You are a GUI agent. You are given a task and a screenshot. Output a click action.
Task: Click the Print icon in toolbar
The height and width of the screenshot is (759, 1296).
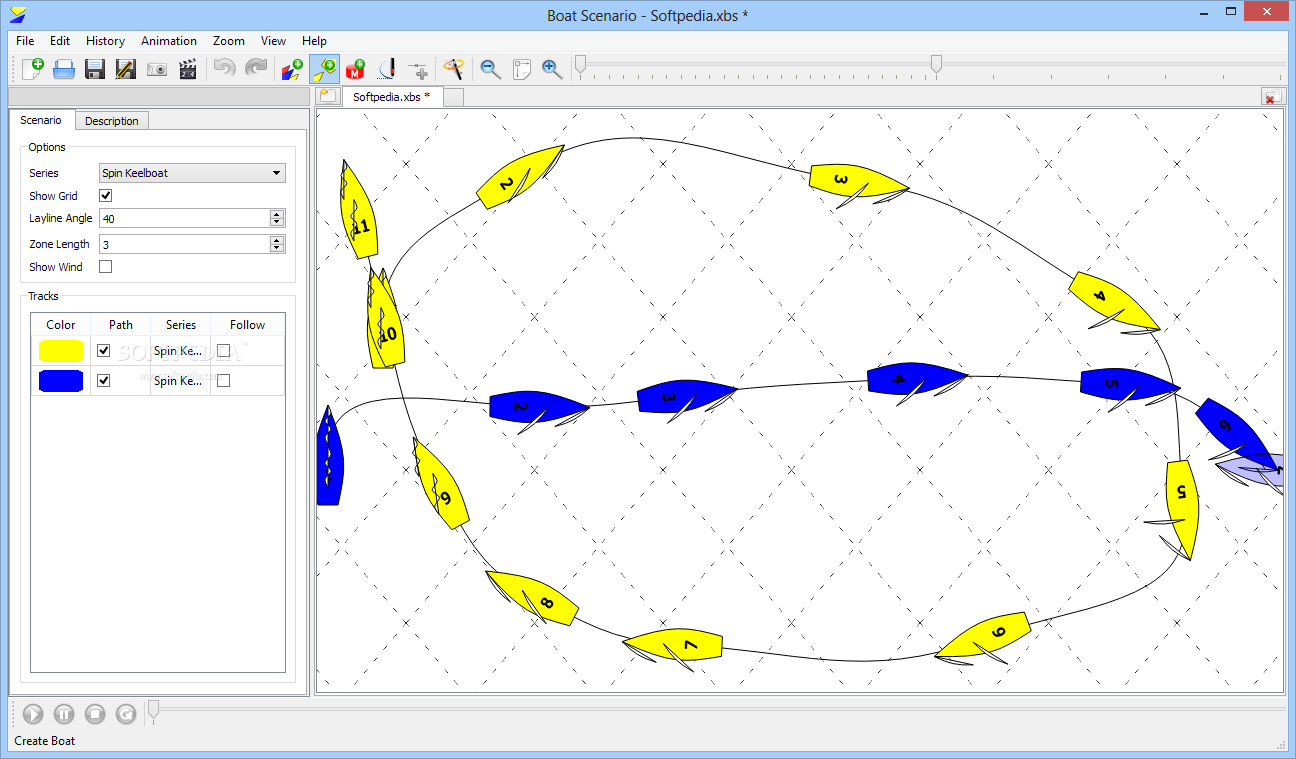[x=64, y=69]
